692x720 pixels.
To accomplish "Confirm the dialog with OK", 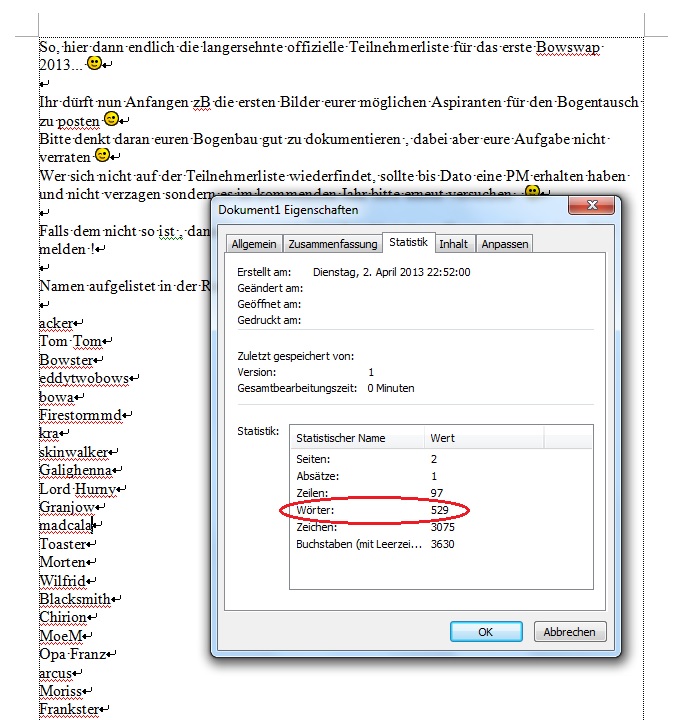I will click(x=485, y=631).
